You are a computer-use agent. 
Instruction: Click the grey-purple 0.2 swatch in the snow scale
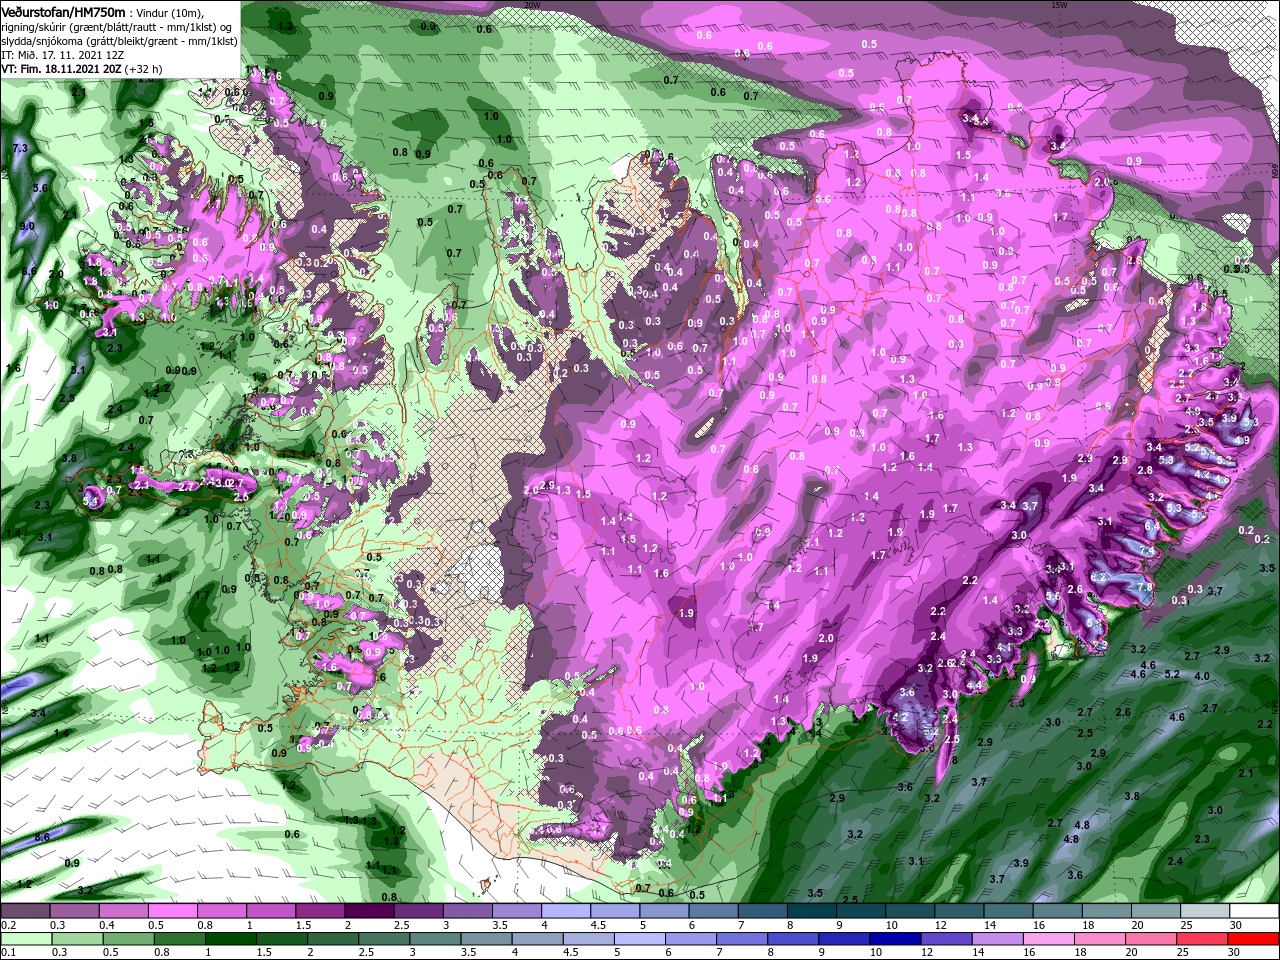tap(24, 911)
